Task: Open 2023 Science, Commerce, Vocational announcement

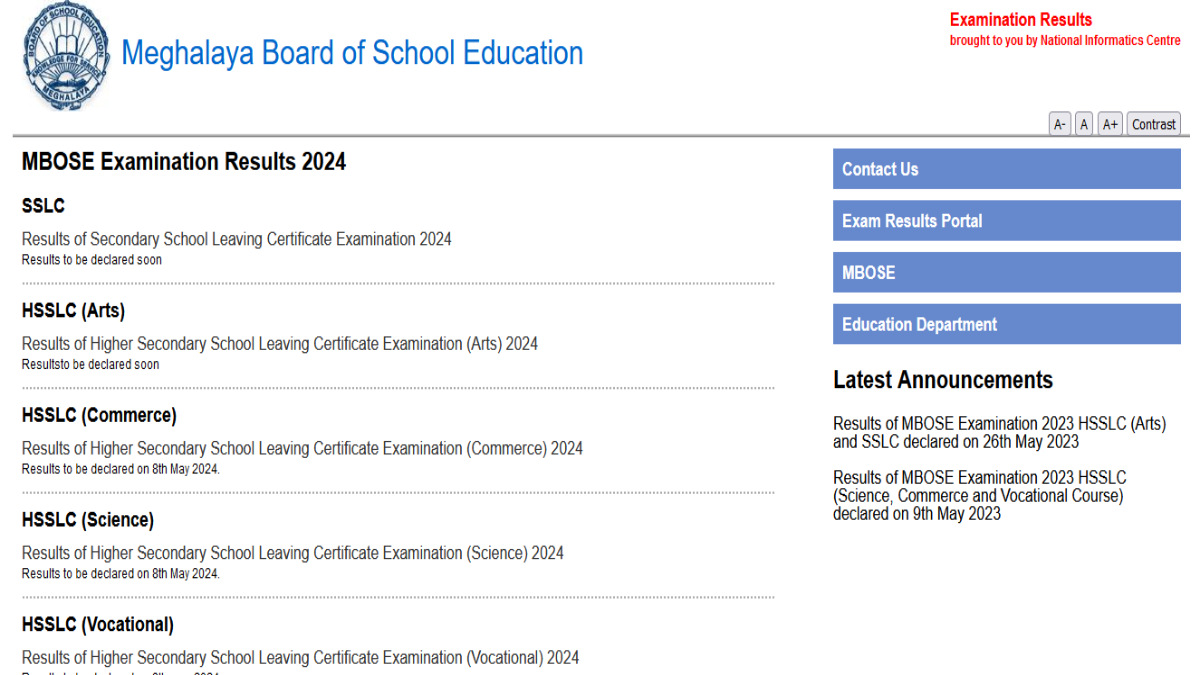Action: [979, 496]
